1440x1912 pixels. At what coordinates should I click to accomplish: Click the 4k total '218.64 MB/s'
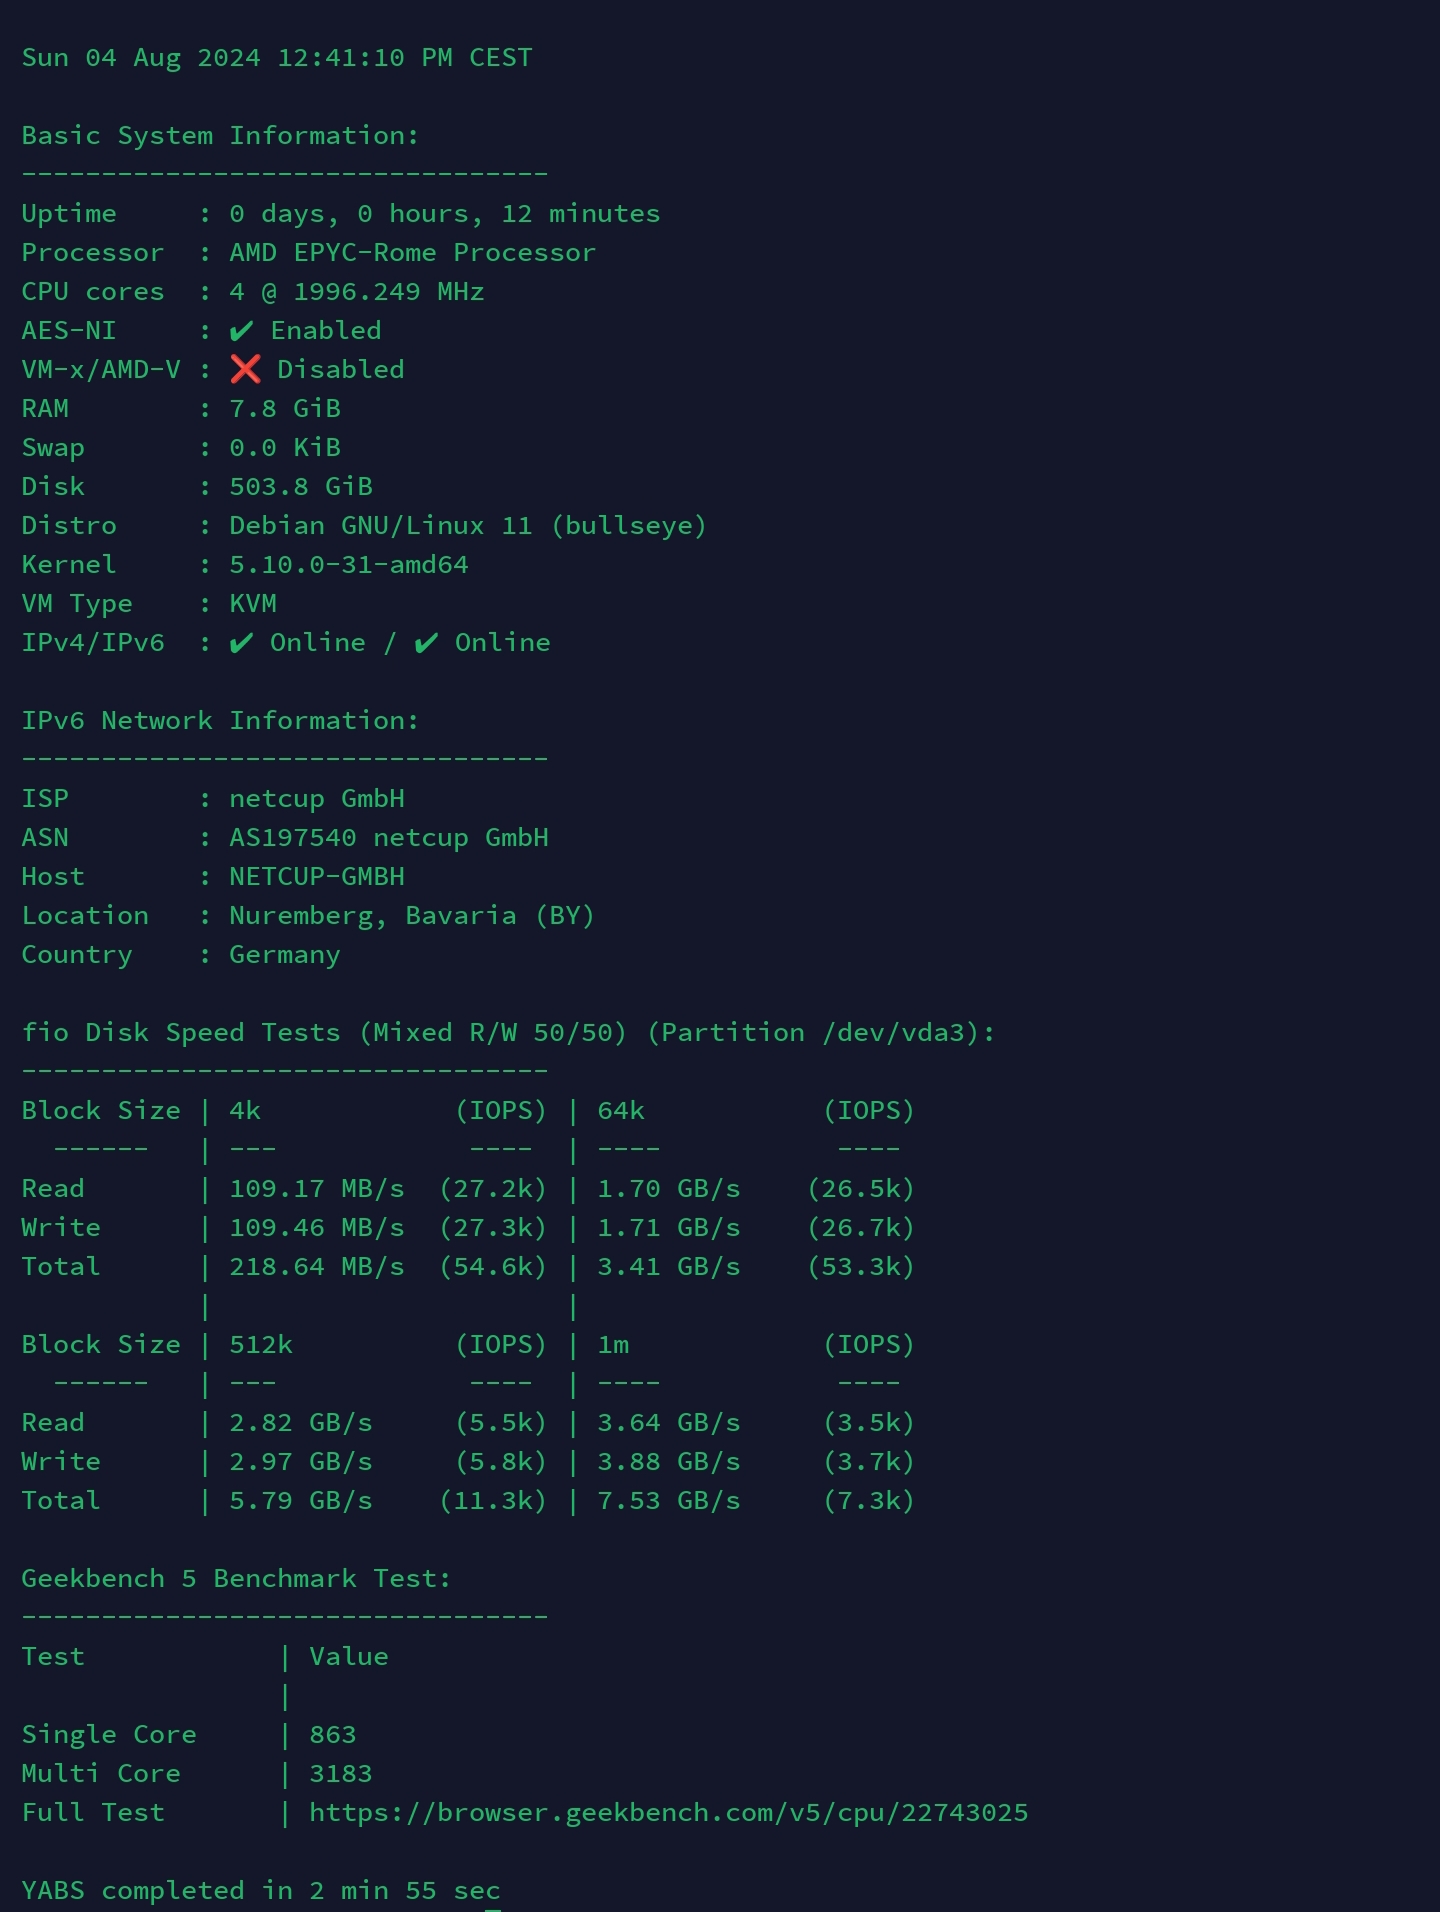[x=317, y=1267]
